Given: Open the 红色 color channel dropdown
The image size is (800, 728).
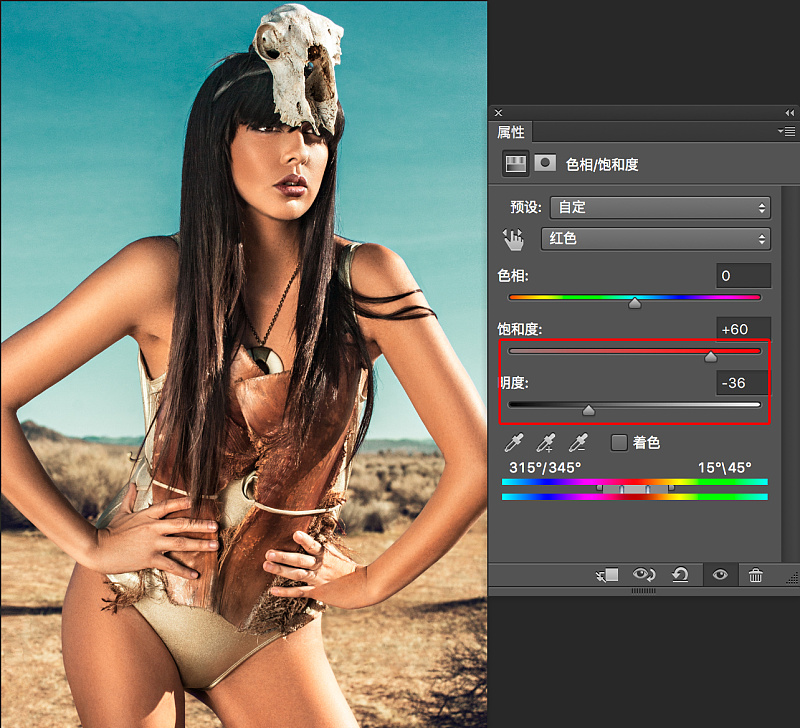Looking at the screenshot, I should 656,239.
